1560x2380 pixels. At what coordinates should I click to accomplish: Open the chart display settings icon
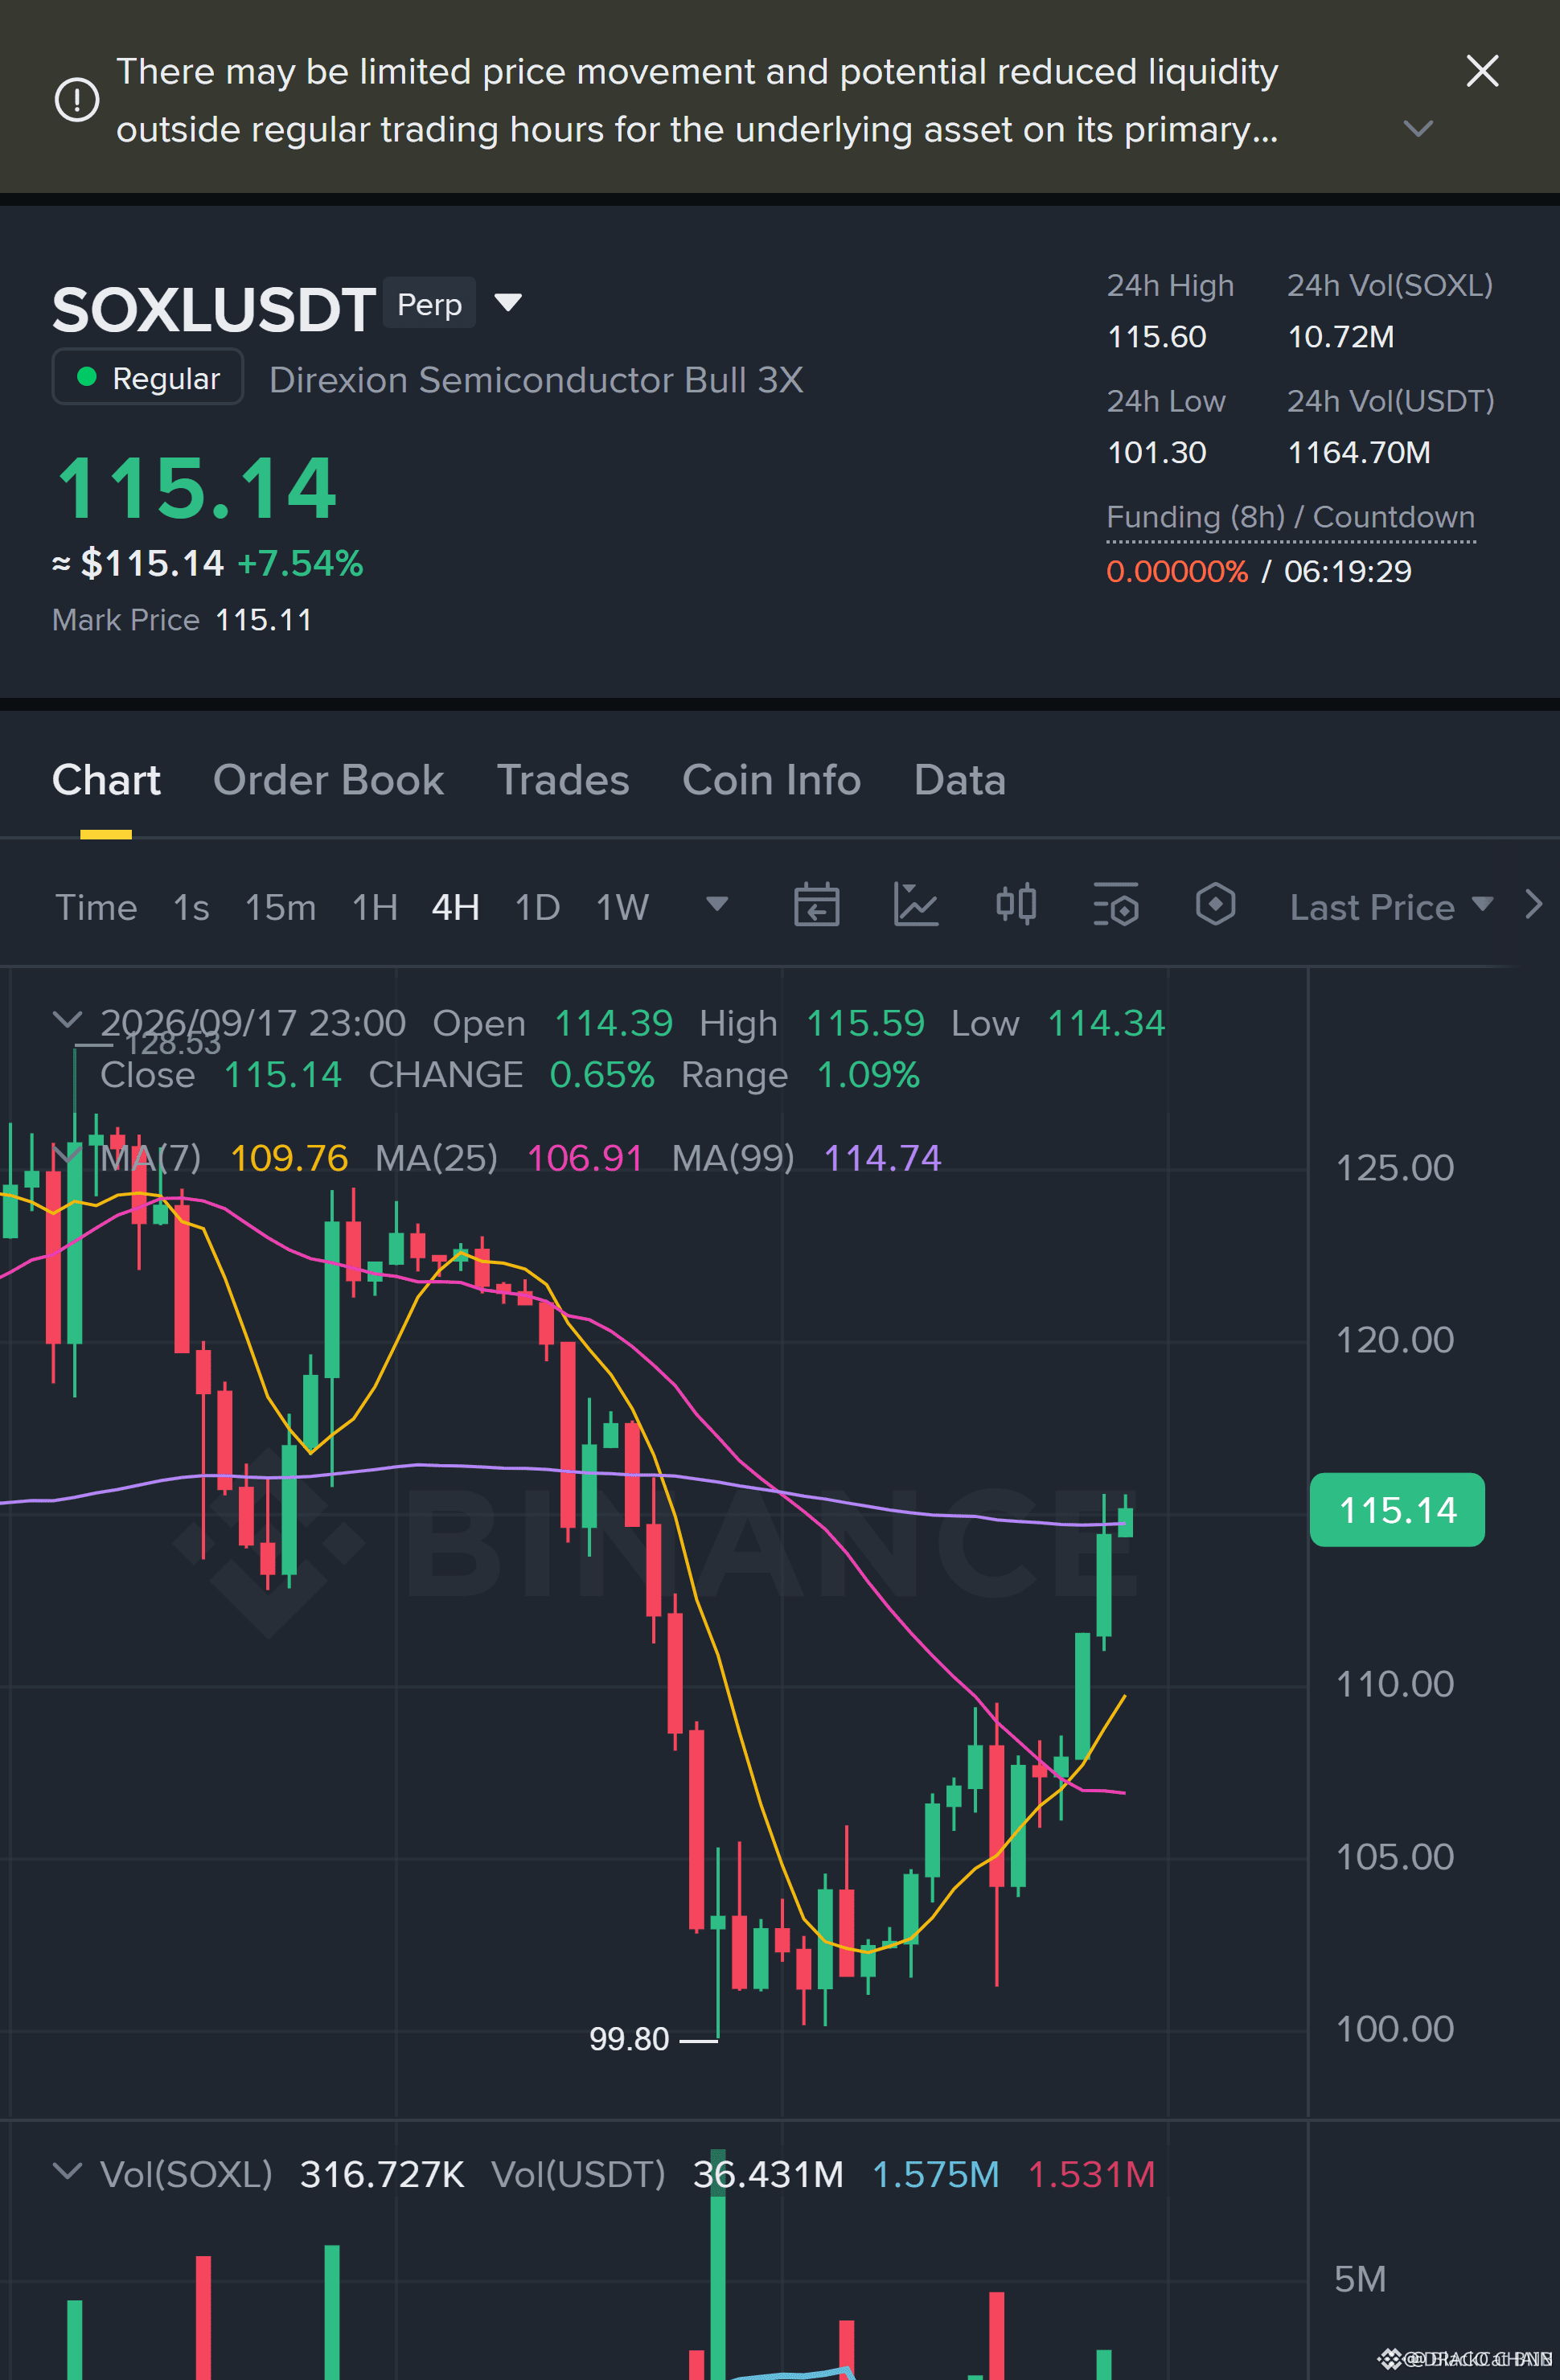click(1116, 905)
